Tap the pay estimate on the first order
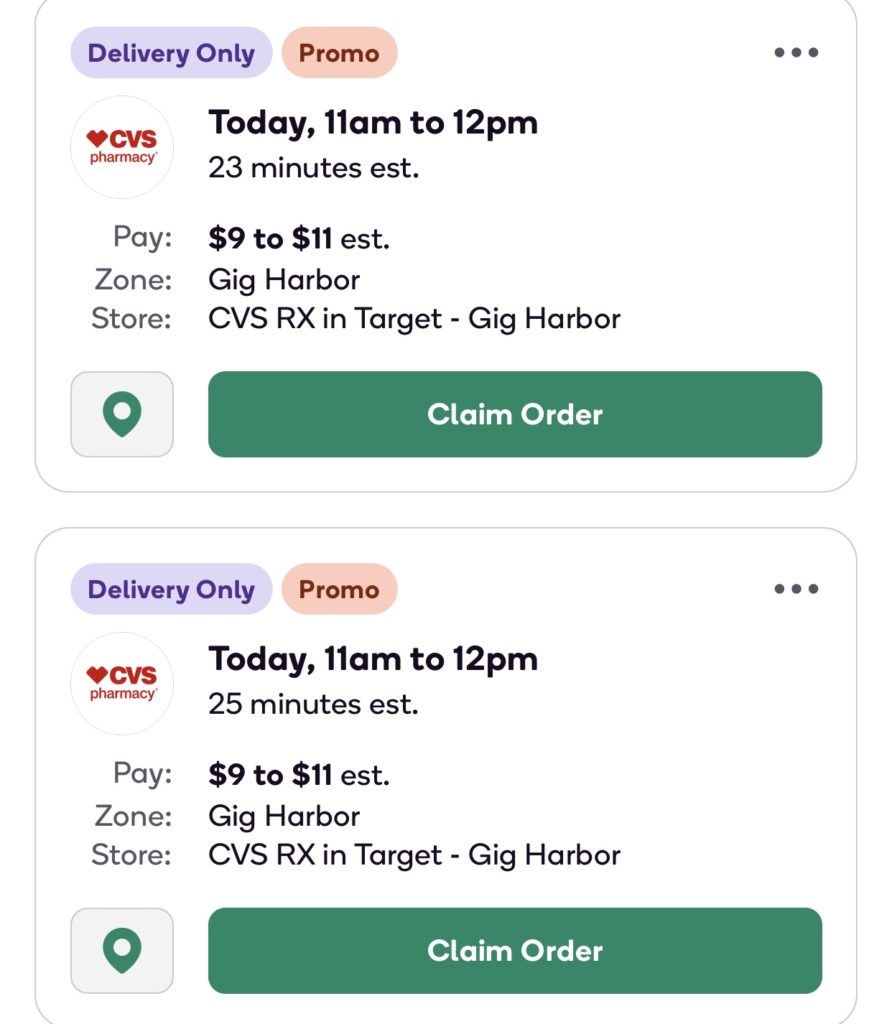Screen dimensions: 892x1024 point(299,238)
